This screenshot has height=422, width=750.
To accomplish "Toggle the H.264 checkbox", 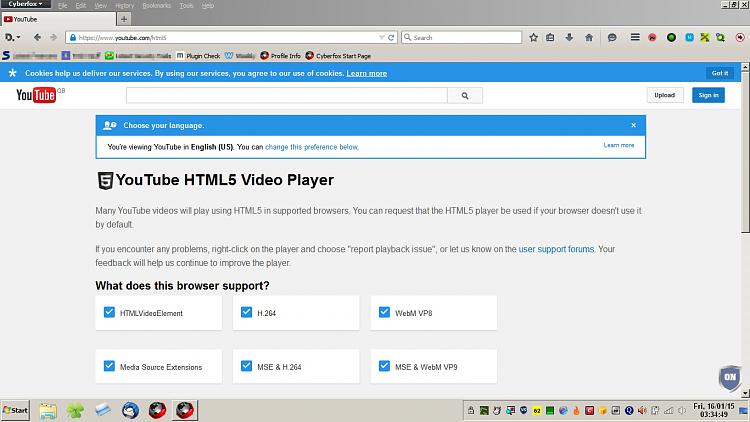I will pyautogui.click(x=246, y=312).
